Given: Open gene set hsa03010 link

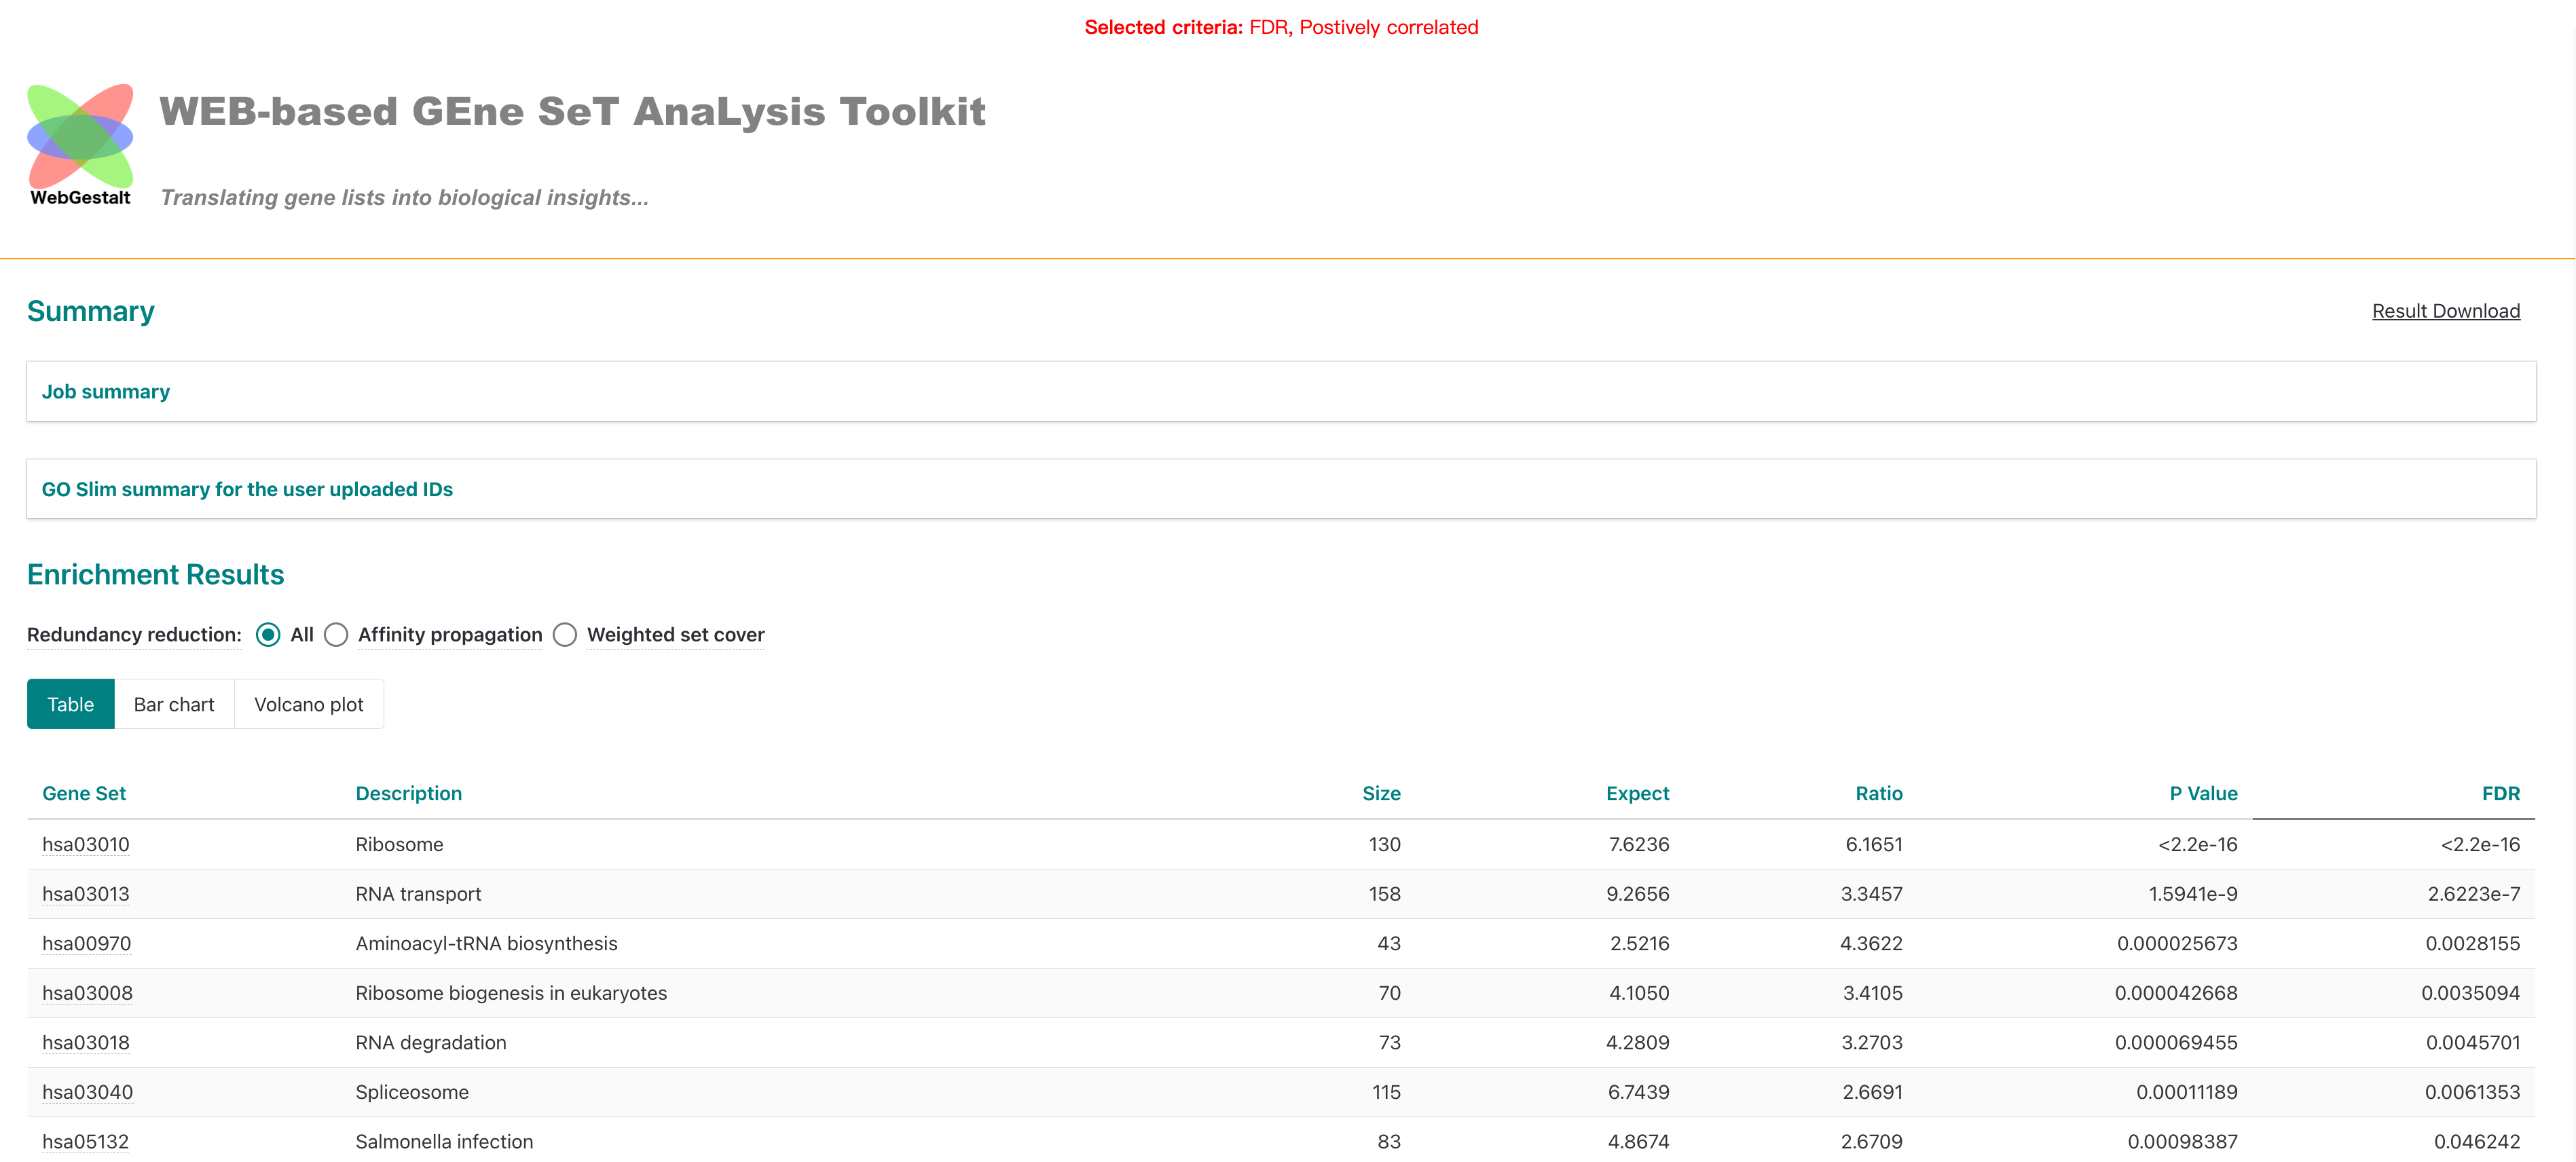Looking at the screenshot, I should pyautogui.click(x=86, y=844).
